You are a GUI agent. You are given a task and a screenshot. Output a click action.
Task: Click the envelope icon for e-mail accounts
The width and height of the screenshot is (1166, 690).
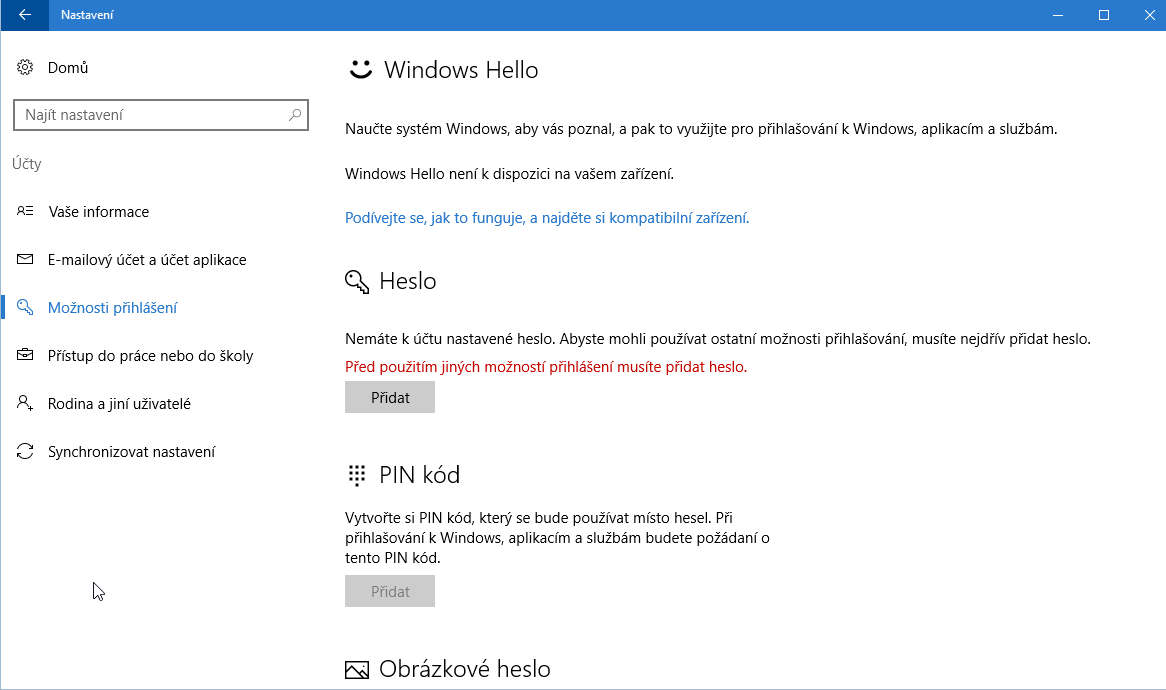click(x=25, y=259)
